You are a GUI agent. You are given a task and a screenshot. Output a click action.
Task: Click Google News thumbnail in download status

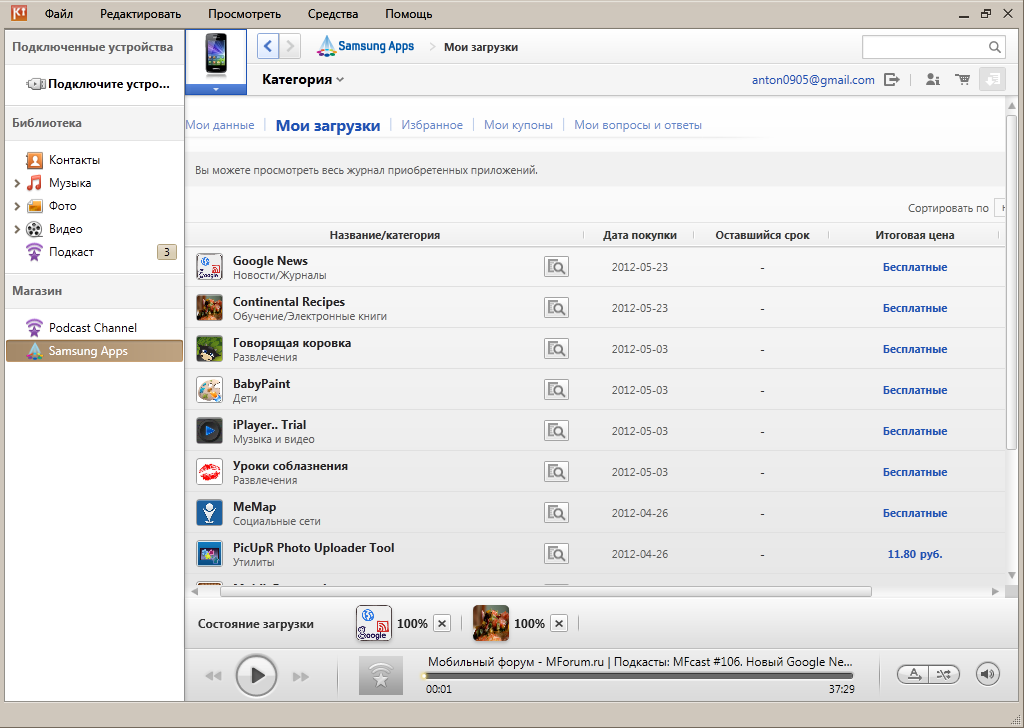(374, 623)
